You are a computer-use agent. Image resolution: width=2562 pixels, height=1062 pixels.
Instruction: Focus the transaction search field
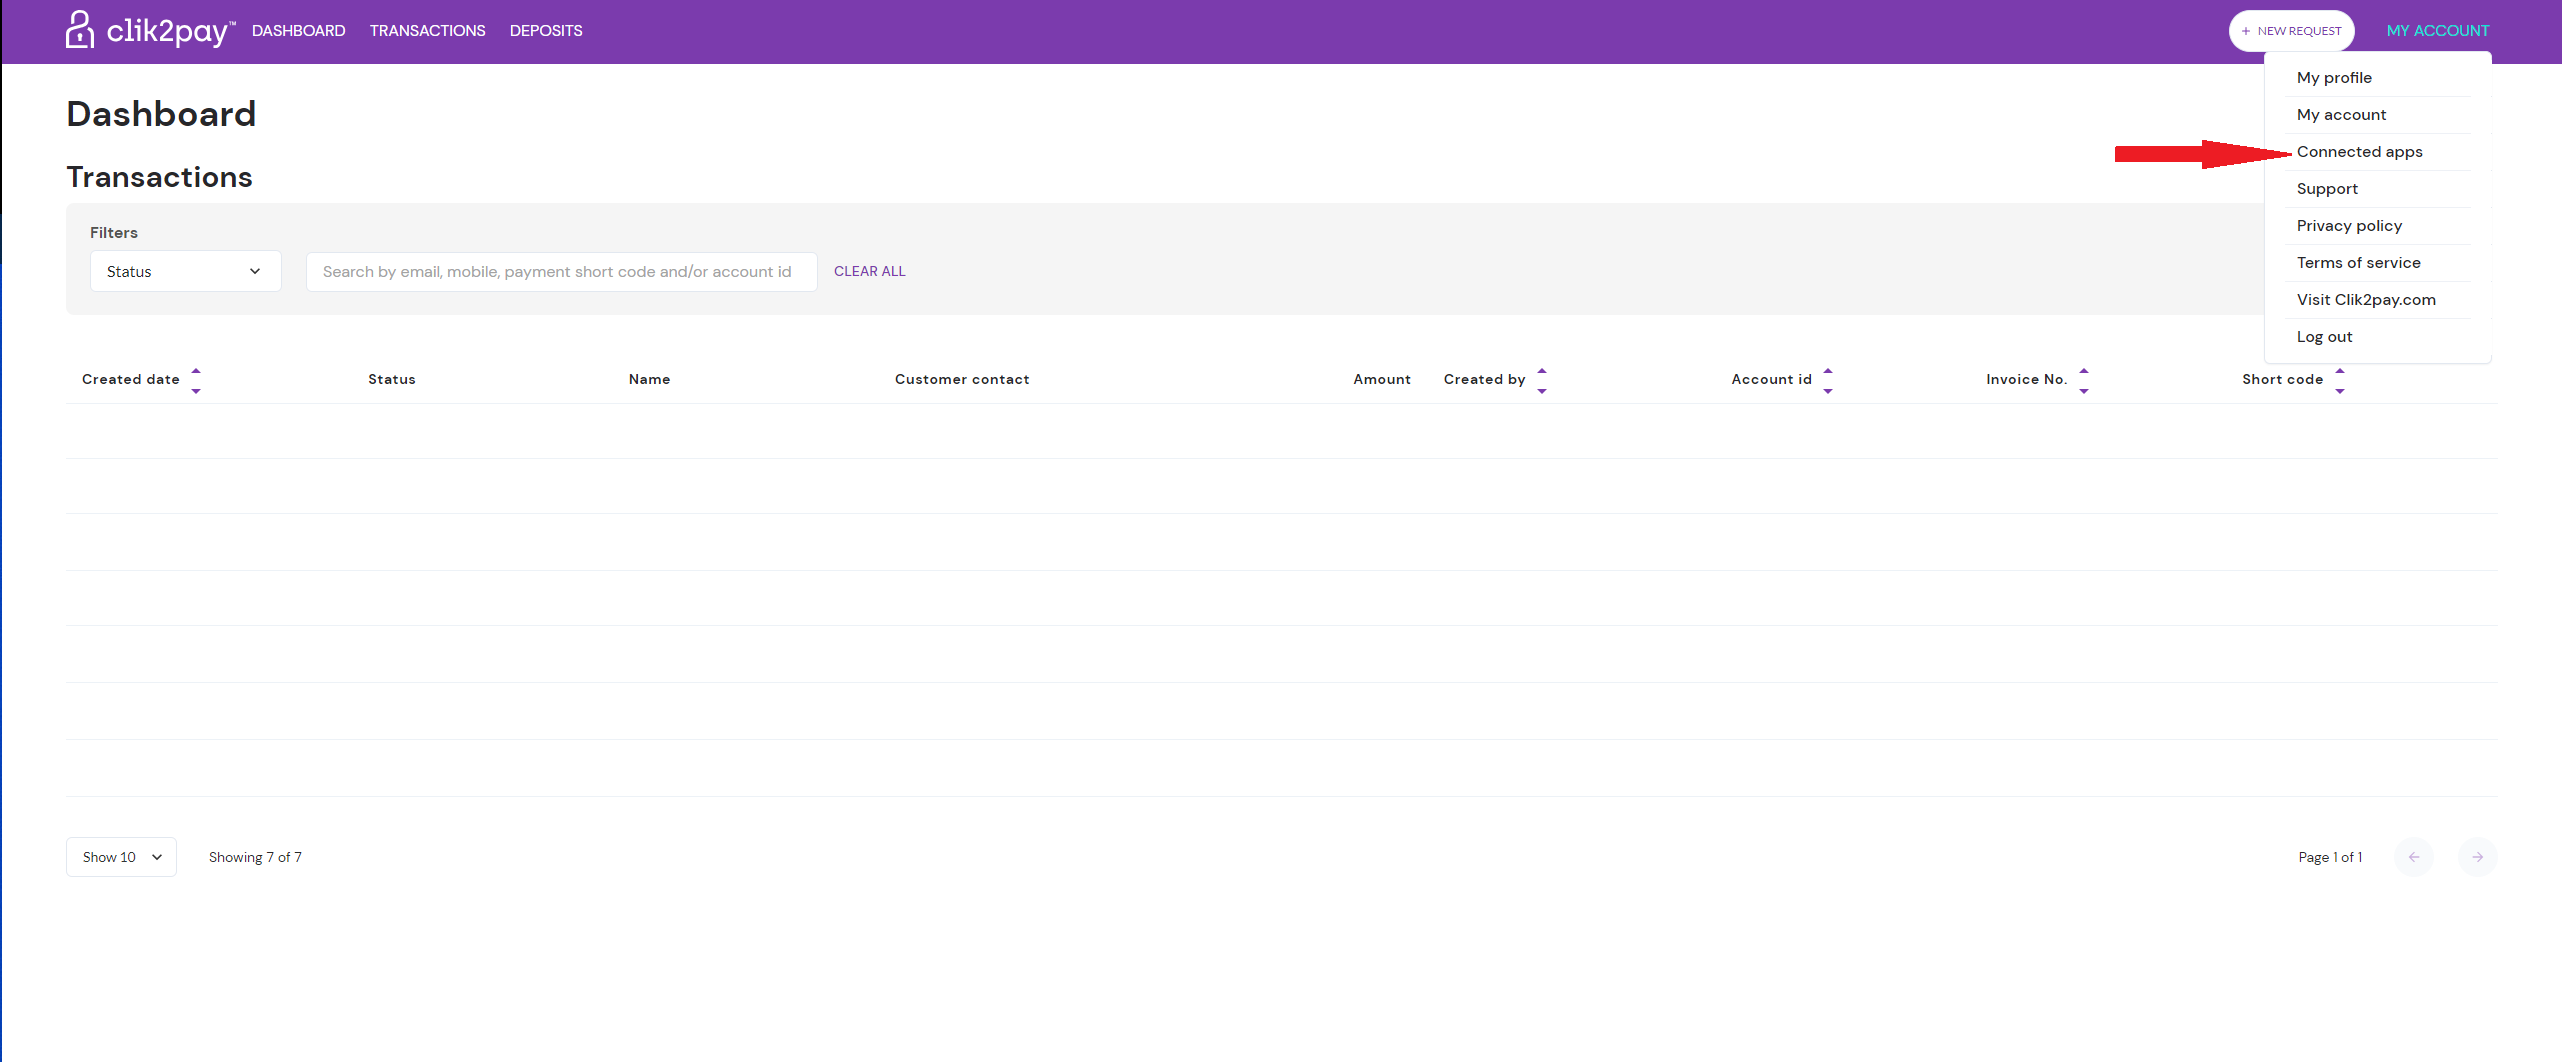click(561, 271)
